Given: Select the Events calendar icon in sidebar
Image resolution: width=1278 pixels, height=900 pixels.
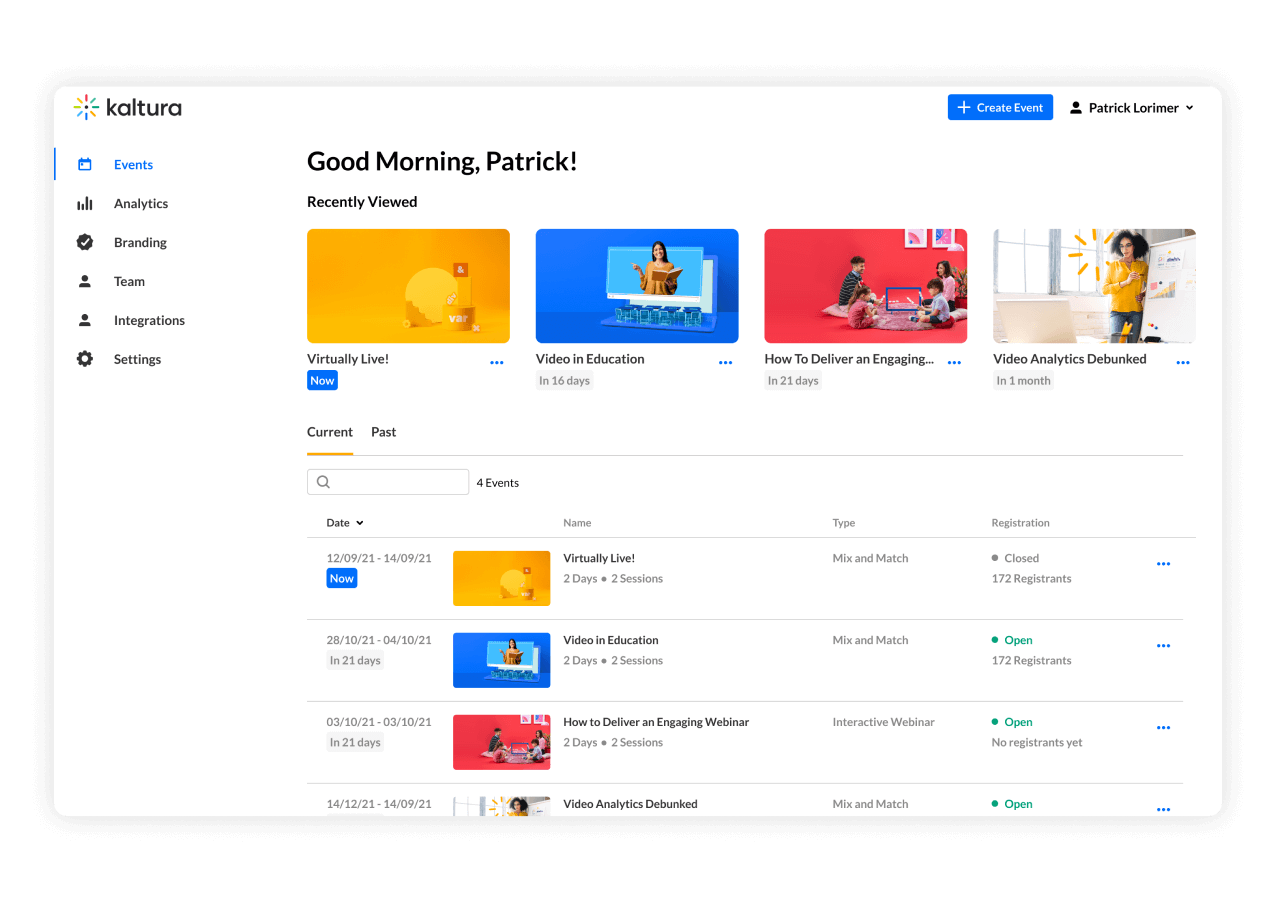Looking at the screenshot, I should point(86,164).
